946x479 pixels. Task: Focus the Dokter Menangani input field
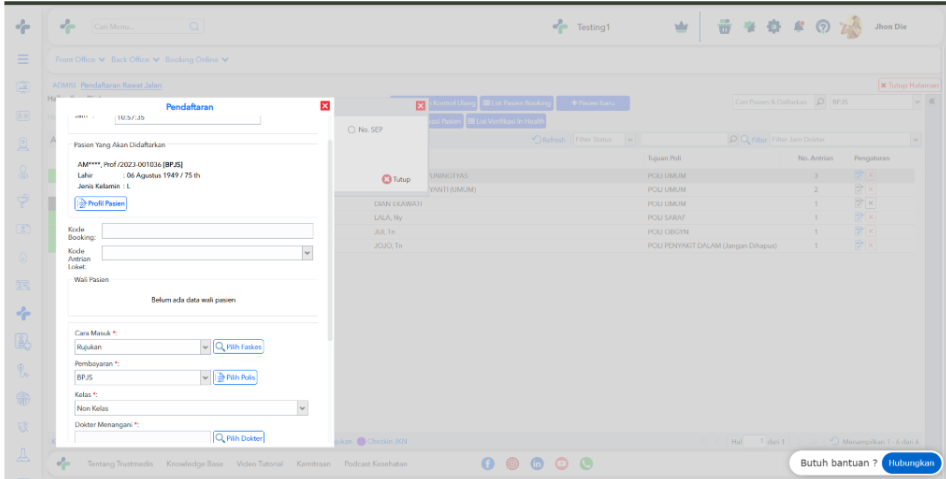142,438
